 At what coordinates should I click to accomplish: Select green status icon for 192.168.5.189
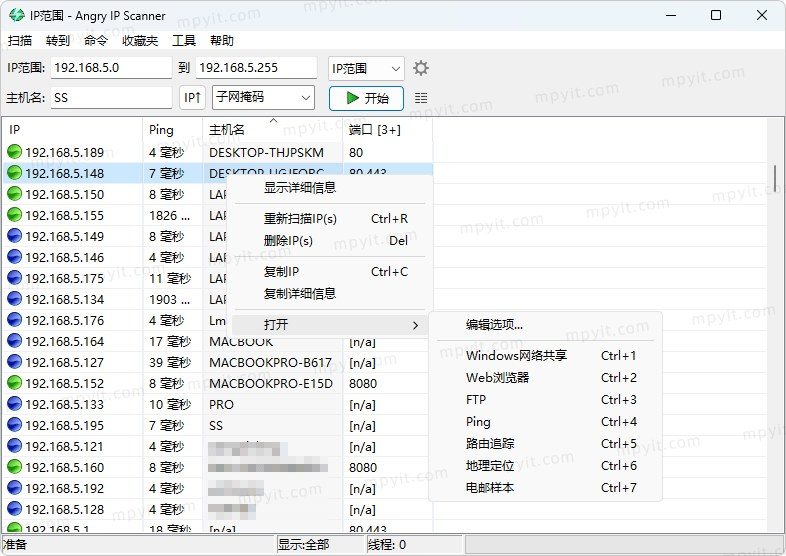point(15,151)
